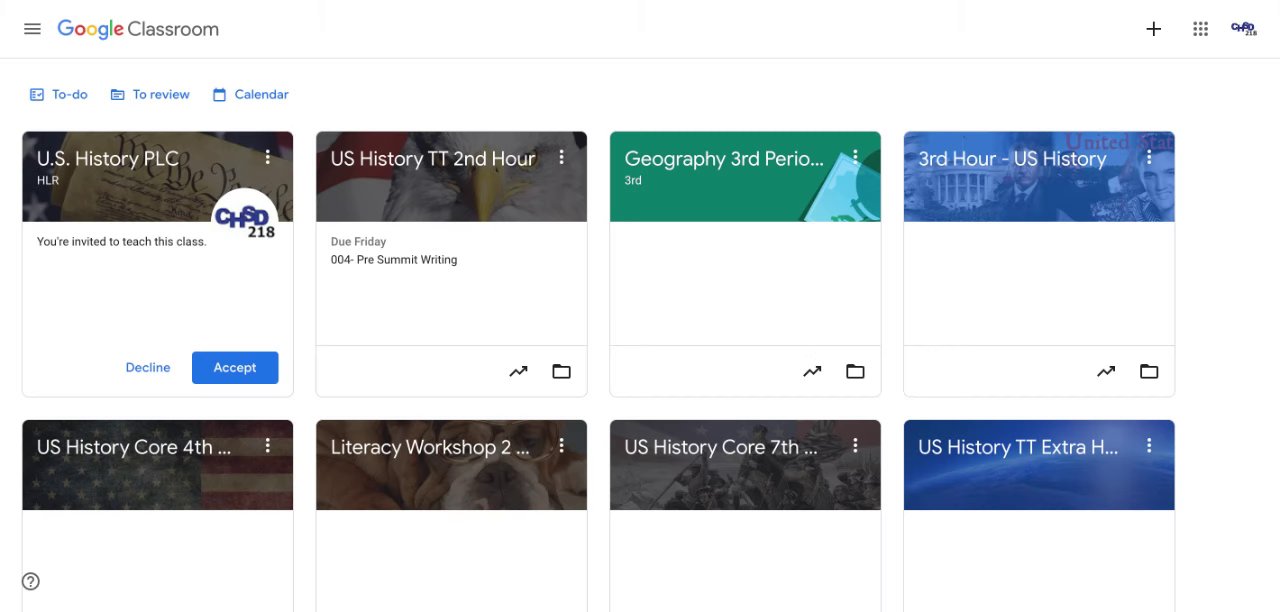Open gradebook for US History TT 2nd Hour

pos(518,371)
